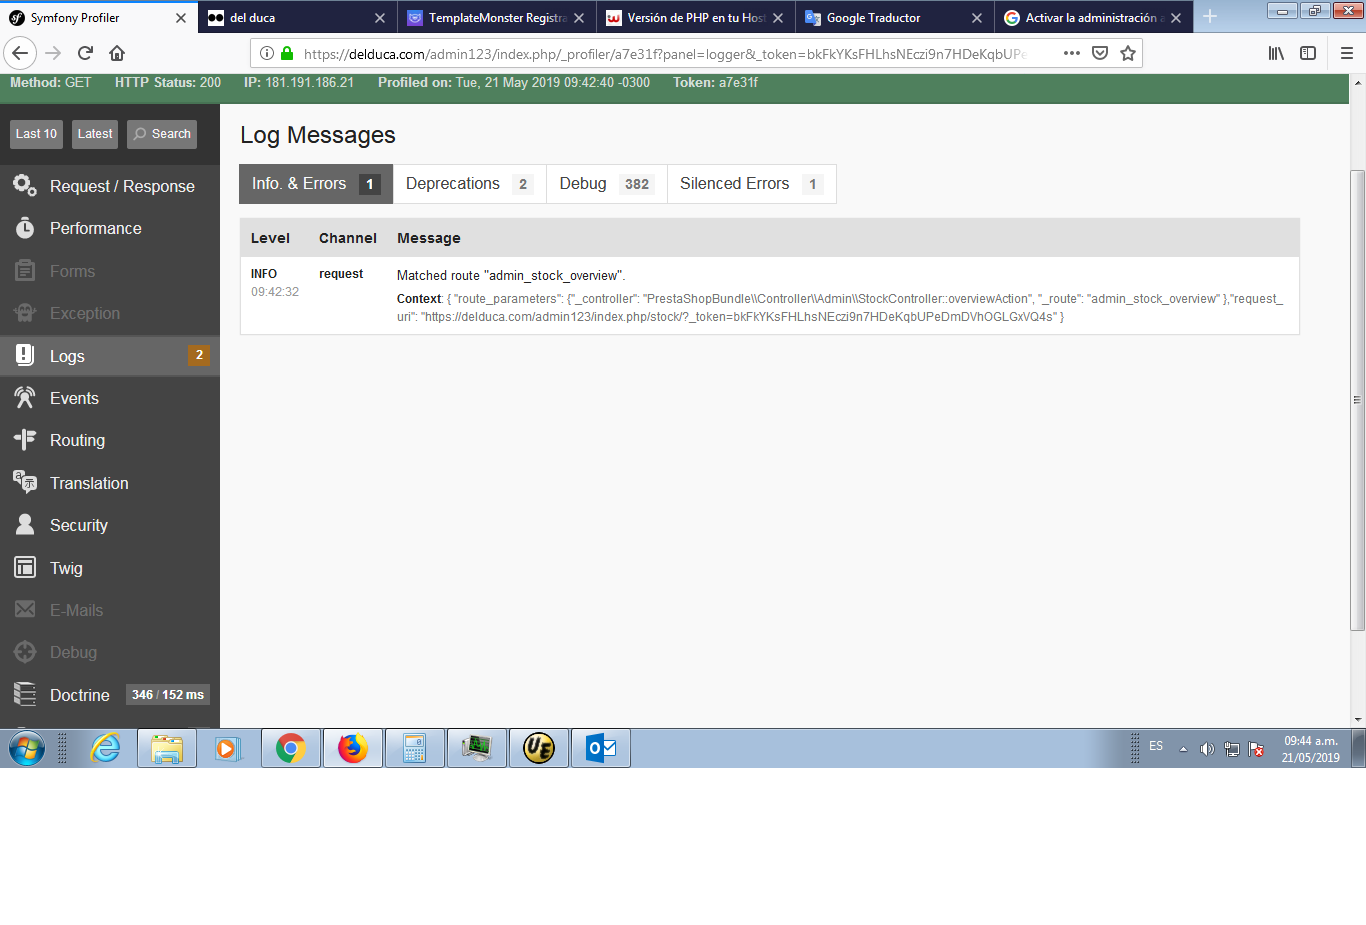Select the Forms clipboard icon

pos(25,271)
